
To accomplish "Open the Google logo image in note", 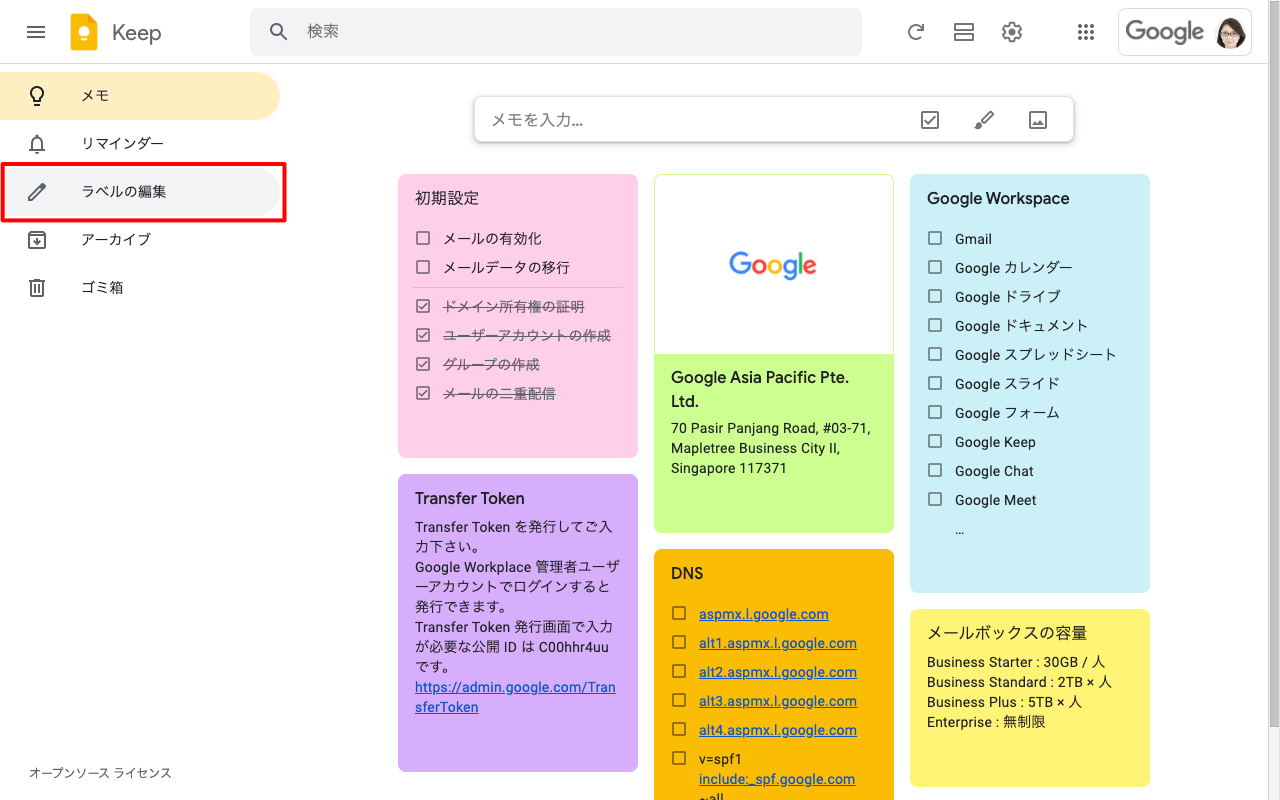I will (x=773, y=265).
